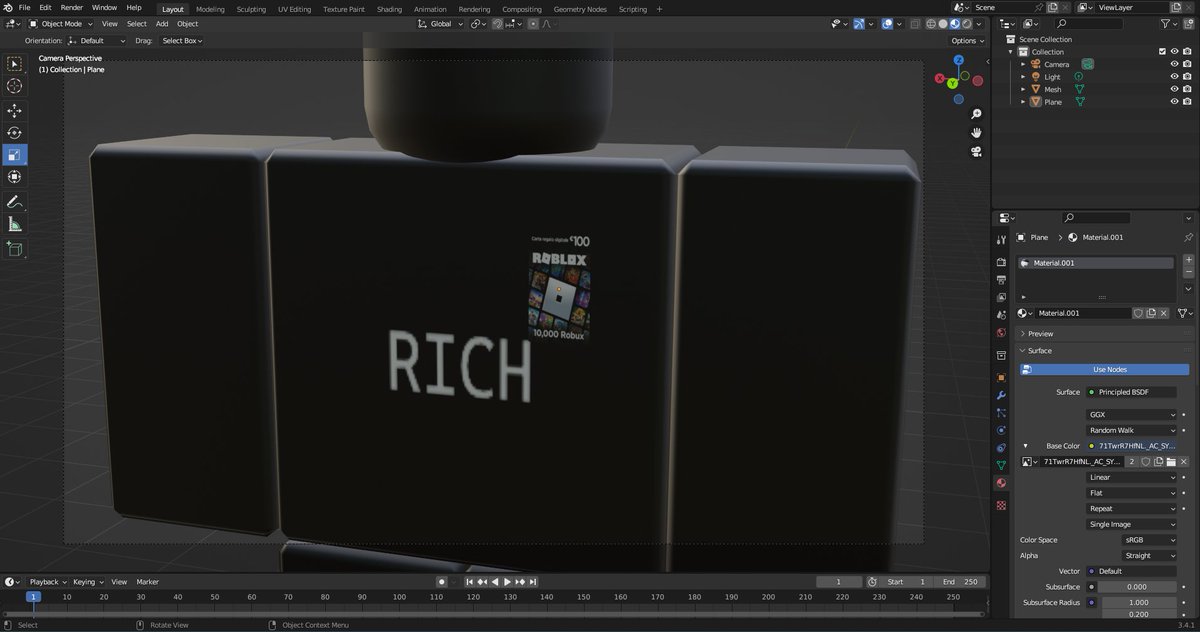This screenshot has width=1200, height=632.
Task: Click the Add material slot plus button
Action: (x=1188, y=259)
